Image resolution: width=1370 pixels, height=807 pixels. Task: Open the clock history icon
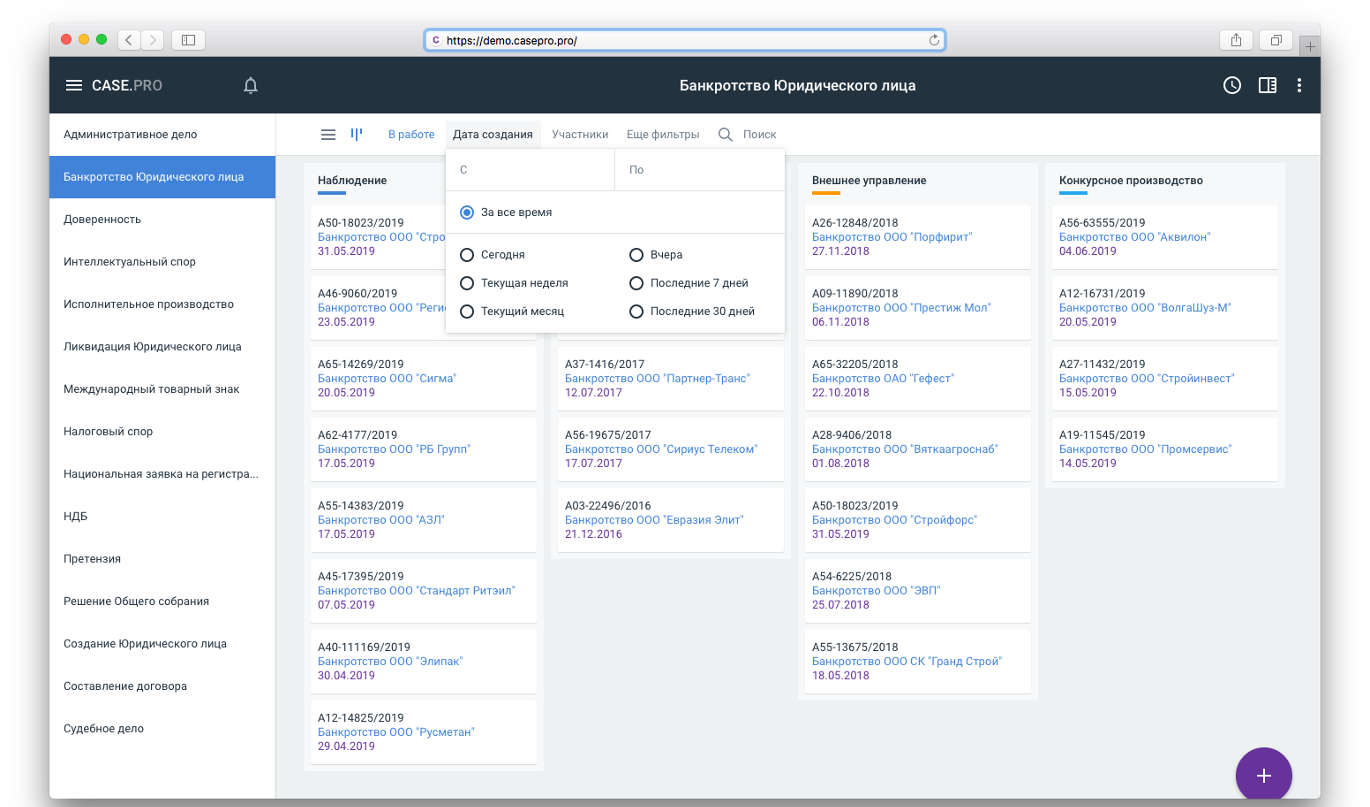point(1232,86)
